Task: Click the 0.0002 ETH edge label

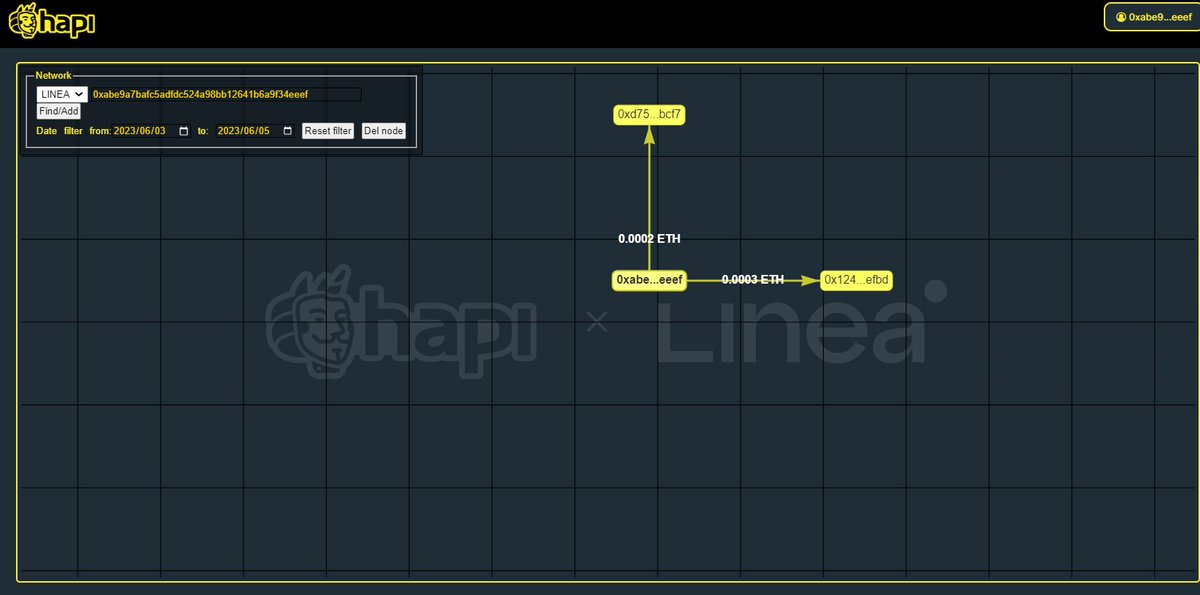Action: [x=649, y=239]
